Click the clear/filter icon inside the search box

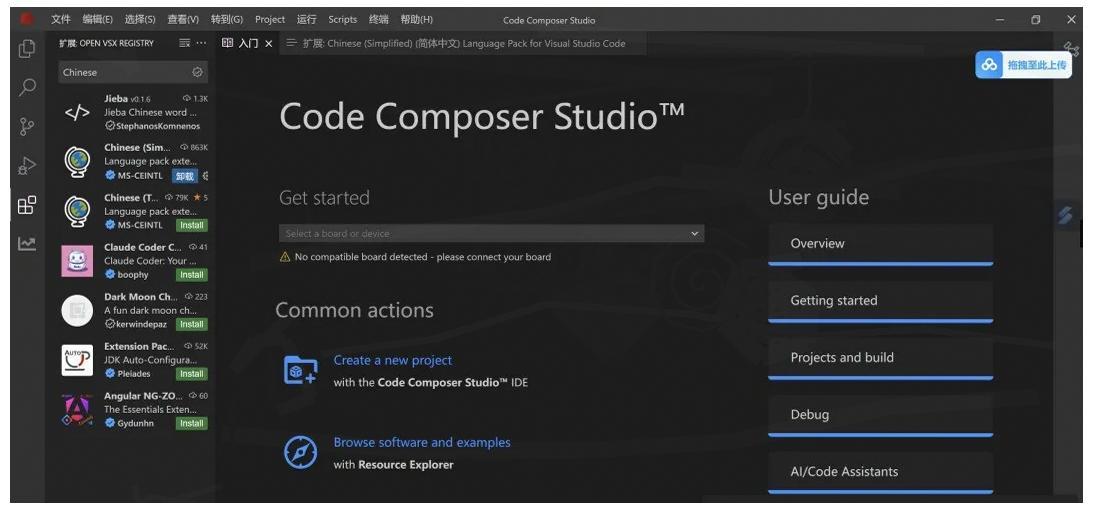pyautogui.click(x=197, y=73)
